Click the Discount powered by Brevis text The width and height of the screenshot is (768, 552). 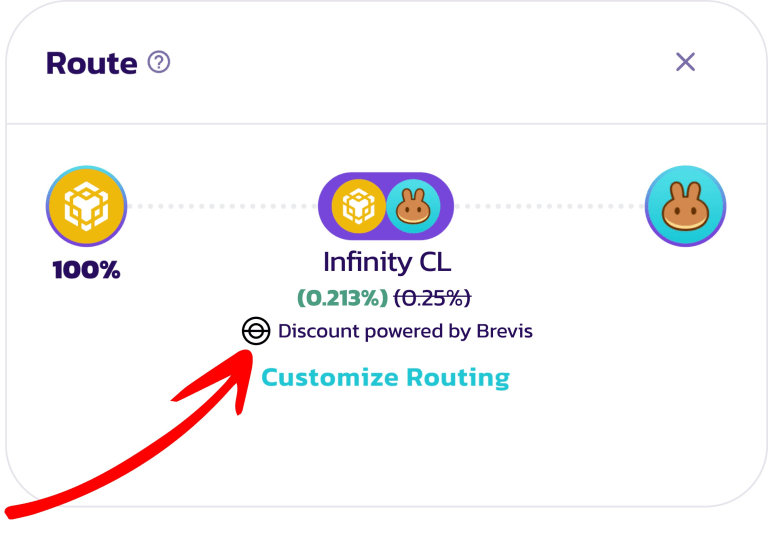[405, 331]
